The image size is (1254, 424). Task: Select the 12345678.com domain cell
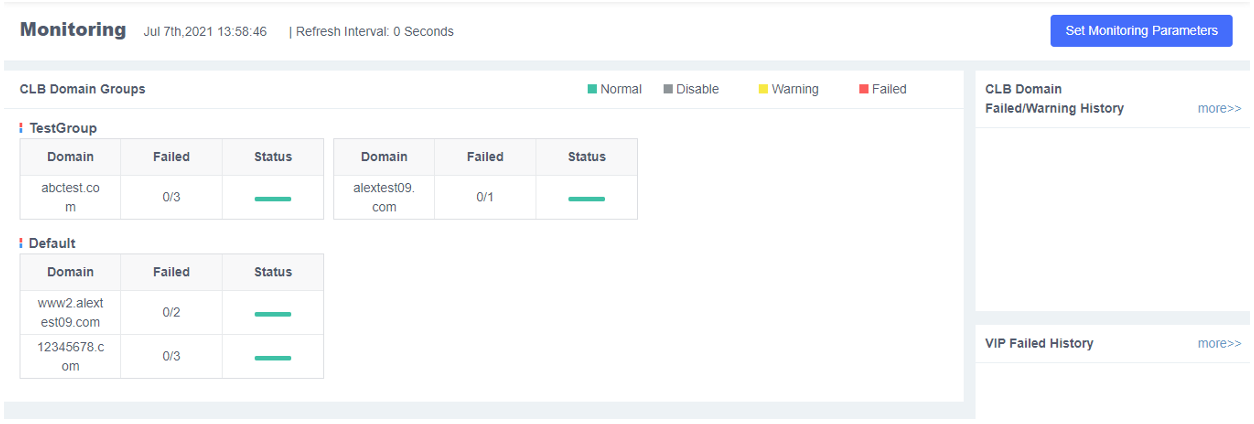click(x=70, y=356)
